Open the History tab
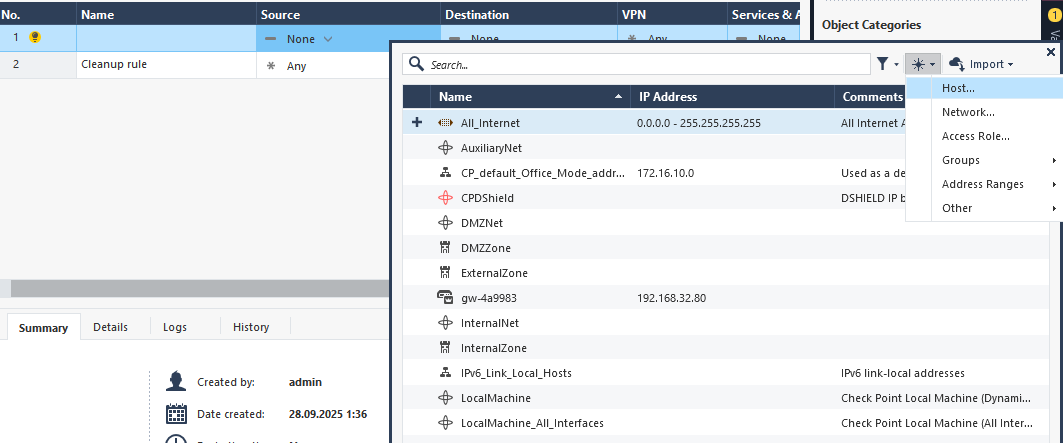This screenshot has width=1063, height=443. [x=251, y=327]
